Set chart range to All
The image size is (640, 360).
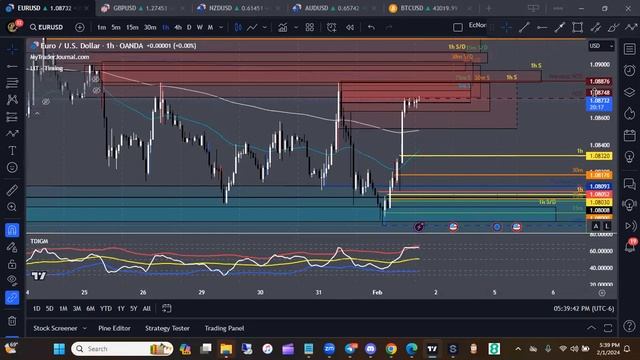pyautogui.click(x=147, y=309)
